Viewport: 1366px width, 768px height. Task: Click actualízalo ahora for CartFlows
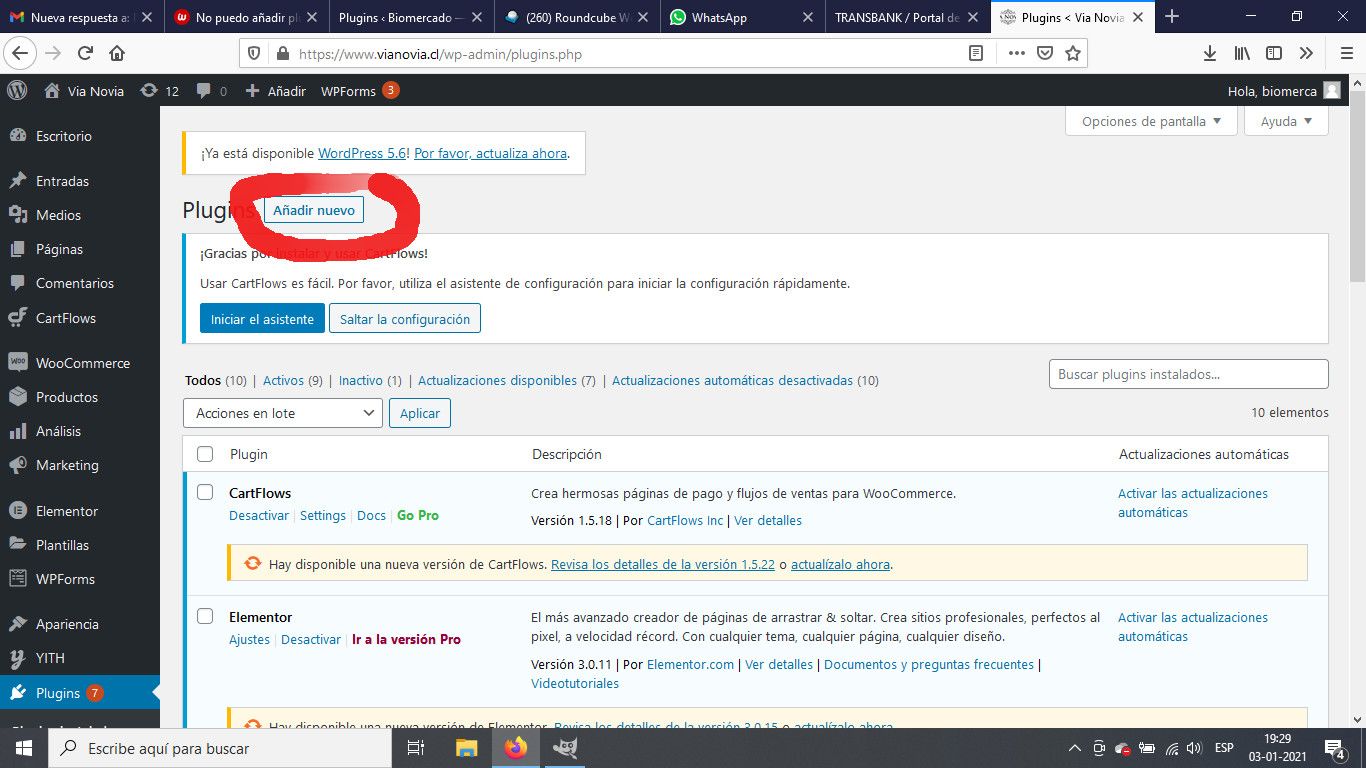(x=840, y=565)
